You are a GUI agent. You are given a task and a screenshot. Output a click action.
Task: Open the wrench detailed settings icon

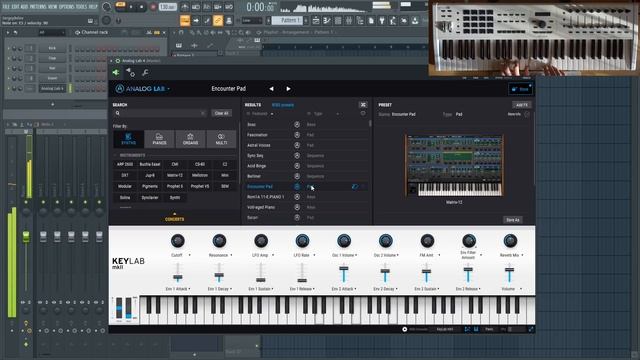pos(145,73)
